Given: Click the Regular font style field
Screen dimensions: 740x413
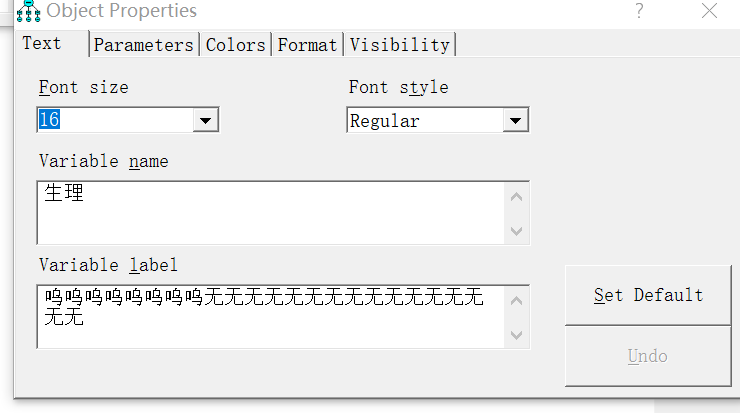Looking at the screenshot, I should [424, 121].
